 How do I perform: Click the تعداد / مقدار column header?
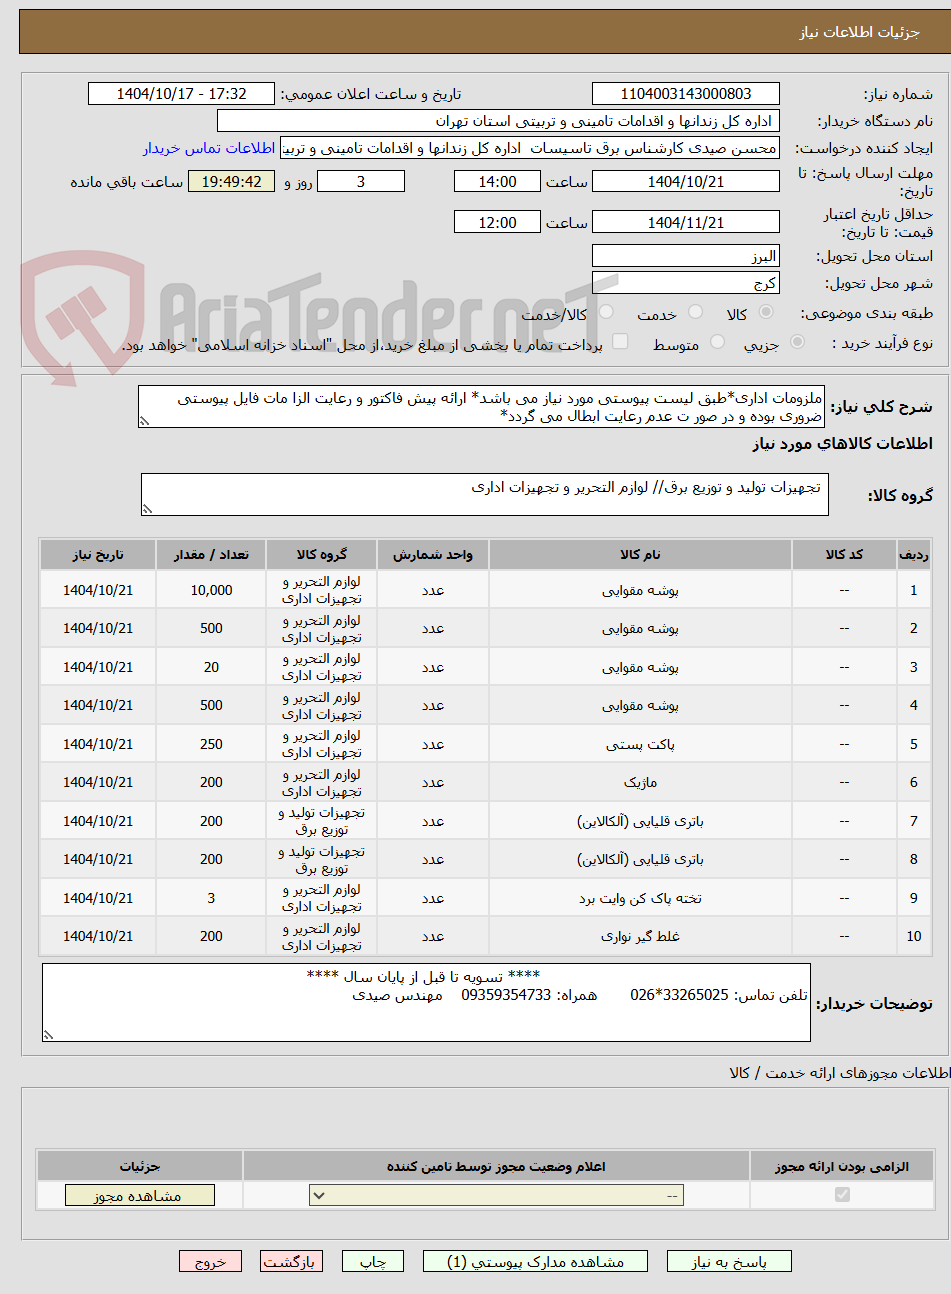click(211, 554)
